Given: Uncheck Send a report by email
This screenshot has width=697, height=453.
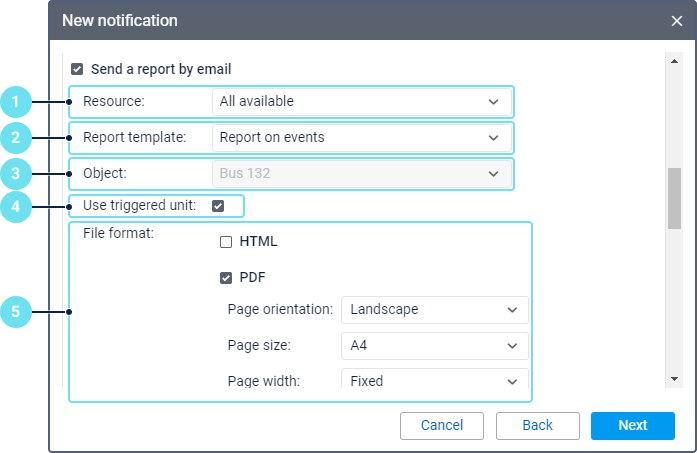Looking at the screenshot, I should point(77,70).
